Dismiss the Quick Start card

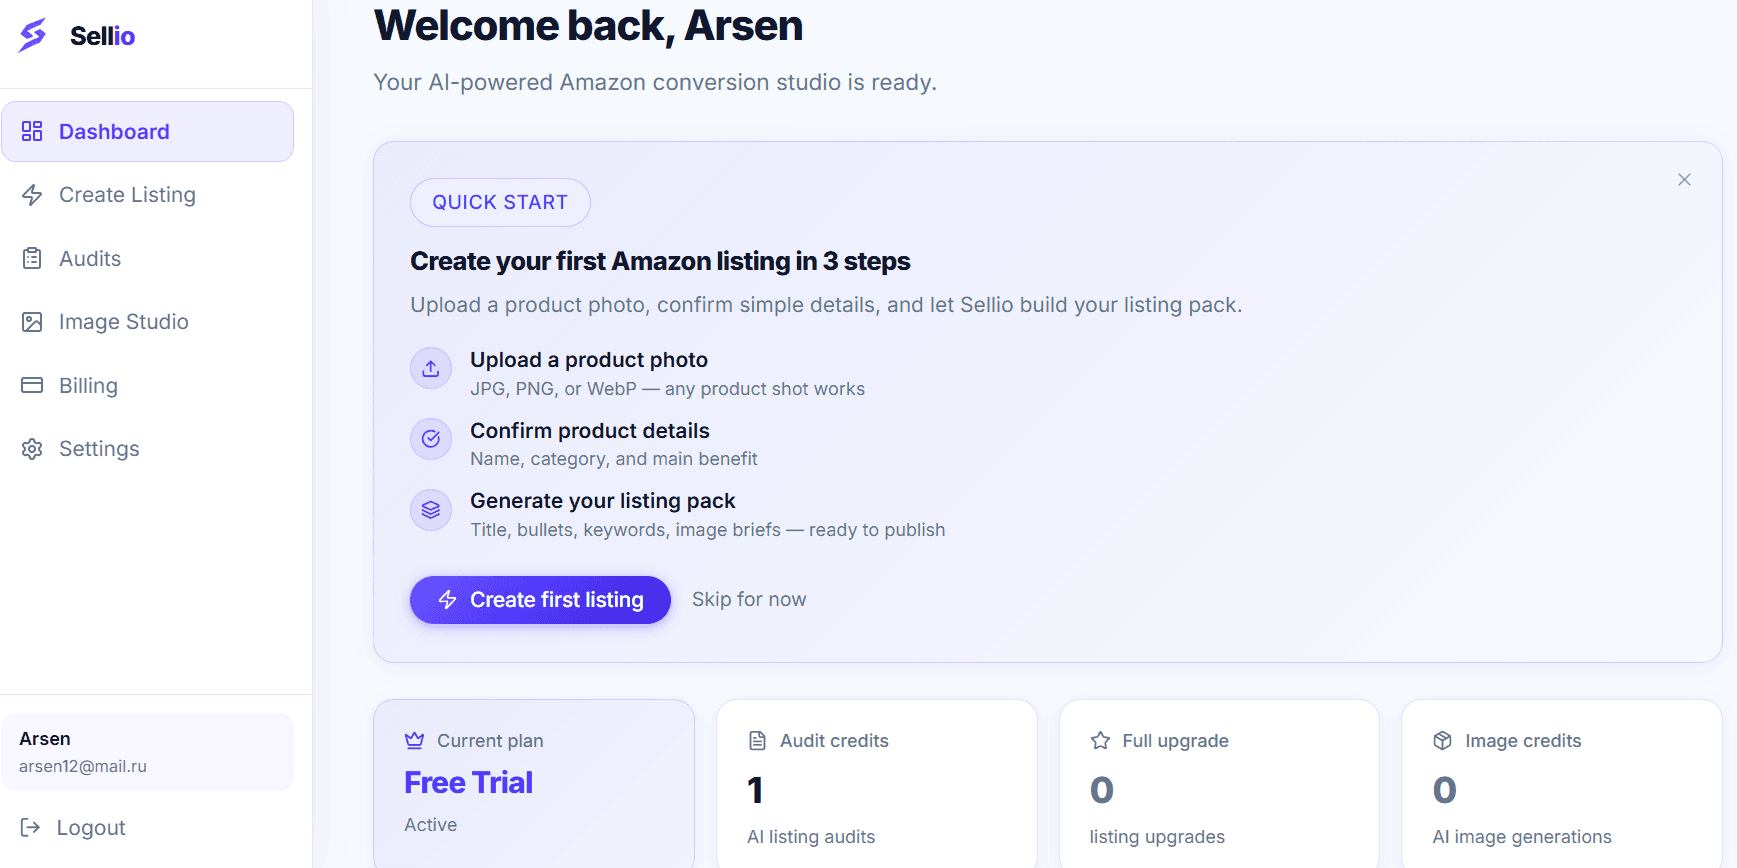[x=1684, y=180]
